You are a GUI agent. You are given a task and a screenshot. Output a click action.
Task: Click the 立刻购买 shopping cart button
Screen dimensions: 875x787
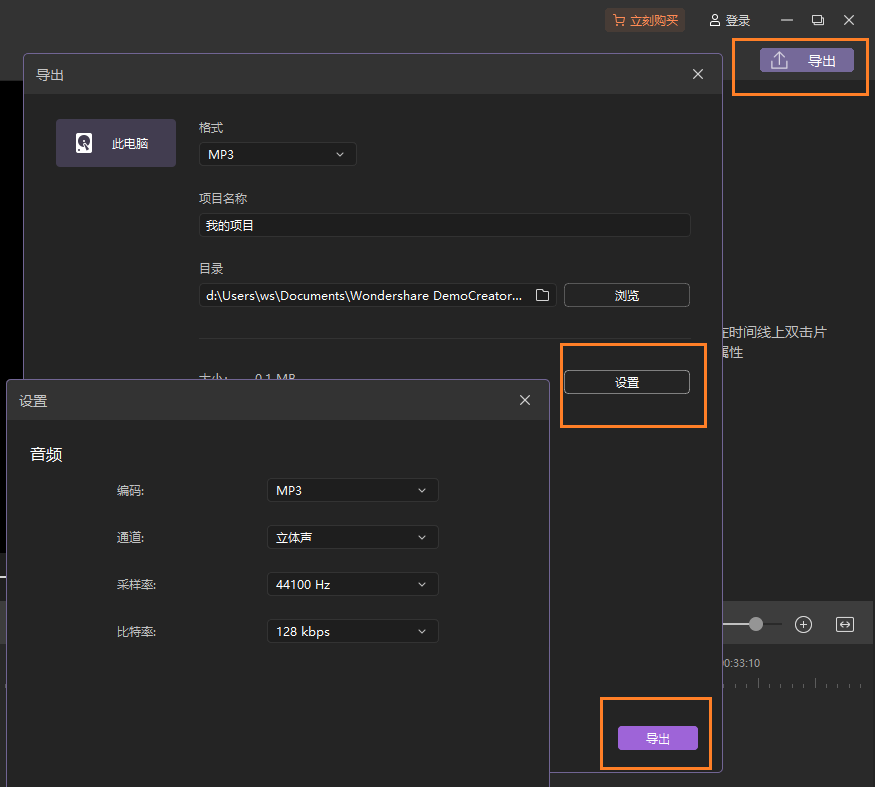pos(645,20)
